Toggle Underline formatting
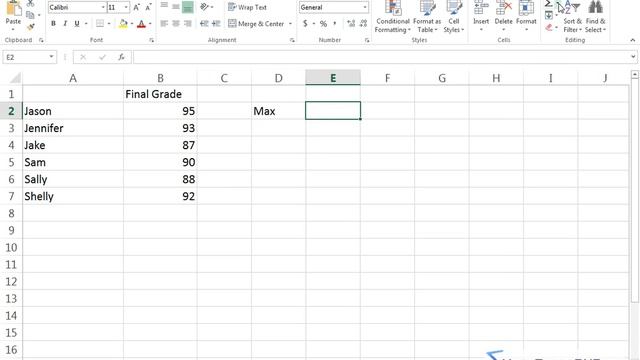 point(77,24)
